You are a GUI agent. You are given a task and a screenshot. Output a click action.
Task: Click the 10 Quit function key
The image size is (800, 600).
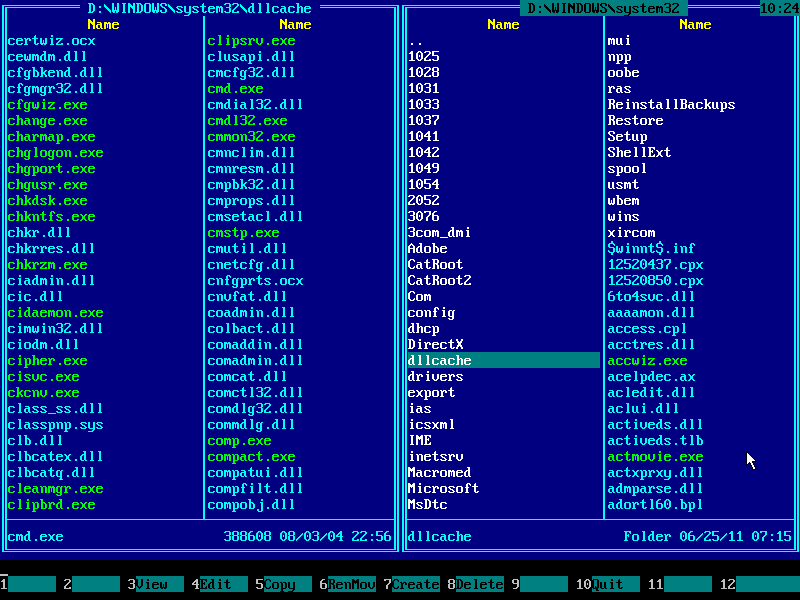607,584
